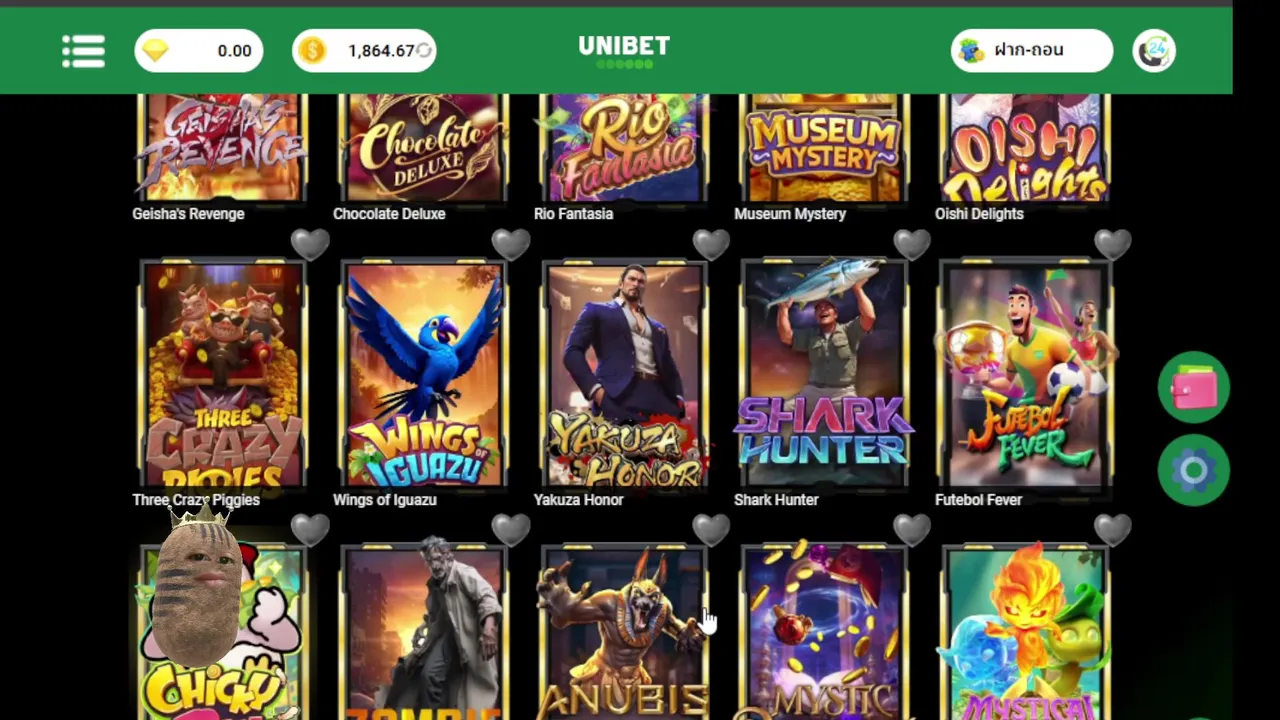
Task: Open the blue gear floating icon
Action: 1193,470
